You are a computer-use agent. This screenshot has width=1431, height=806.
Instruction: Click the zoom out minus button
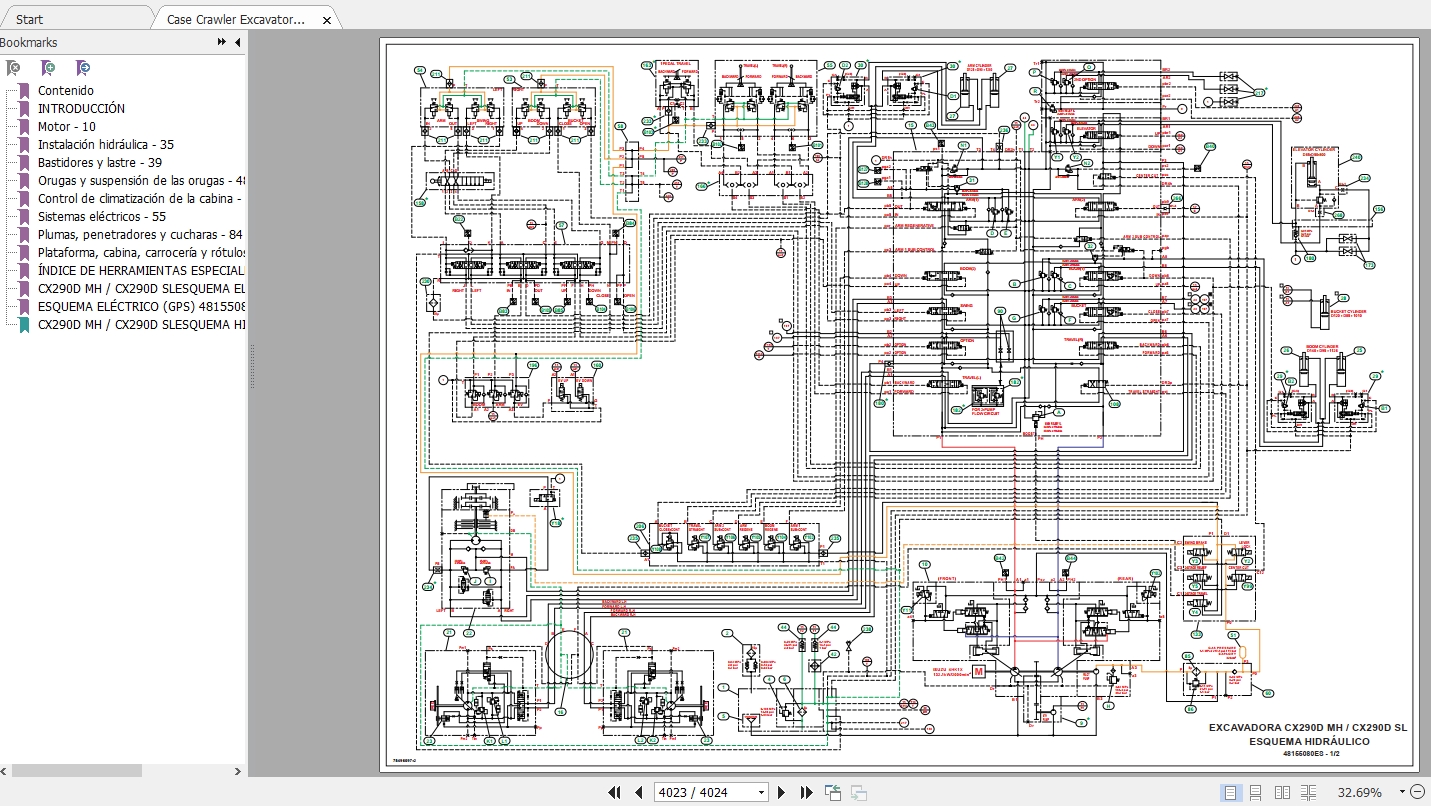(1417, 792)
